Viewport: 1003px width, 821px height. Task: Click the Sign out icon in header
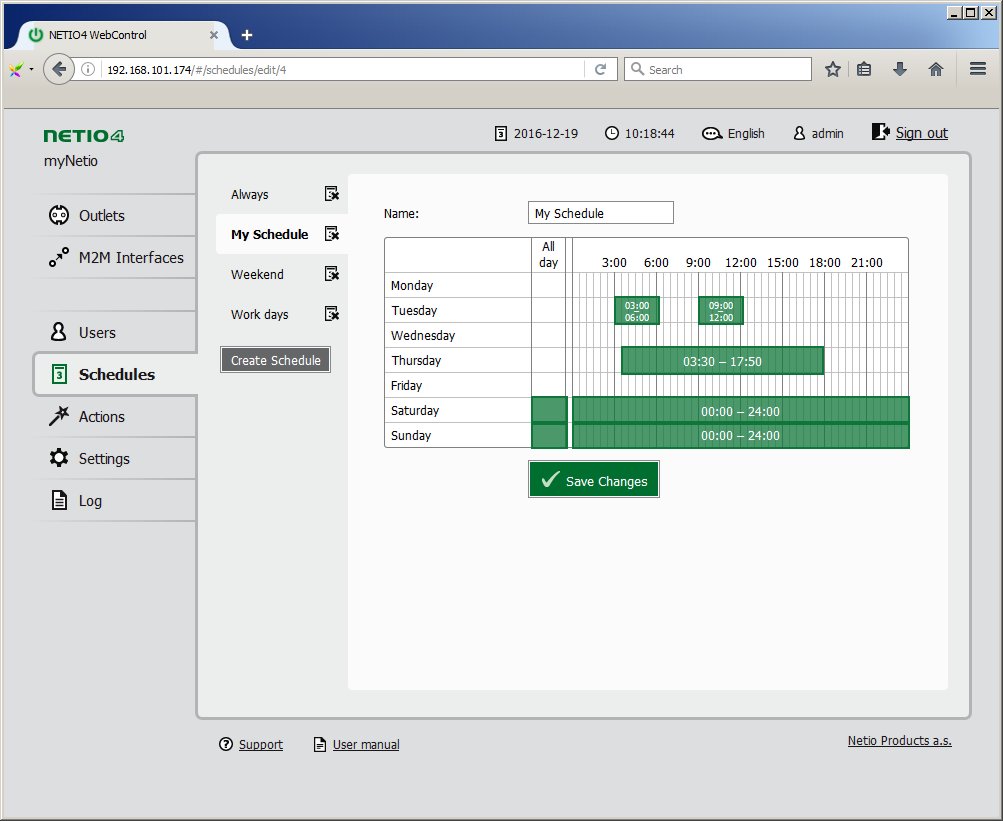(x=880, y=132)
